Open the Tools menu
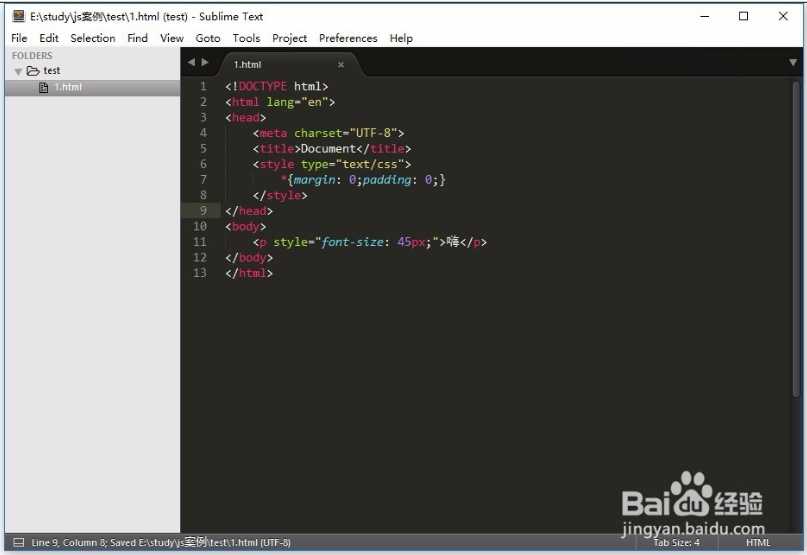The height and width of the screenshot is (555, 807). 246,38
